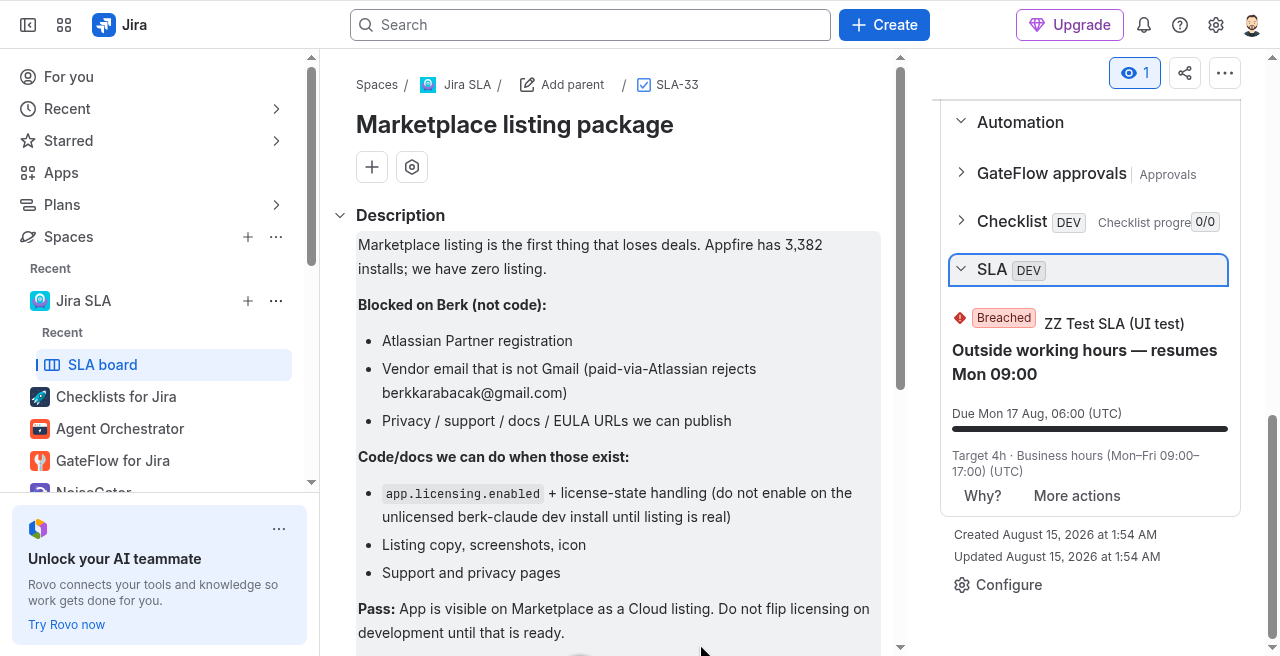Click the Checklists for Jira app icon
This screenshot has width=1280, height=656.
40,397
